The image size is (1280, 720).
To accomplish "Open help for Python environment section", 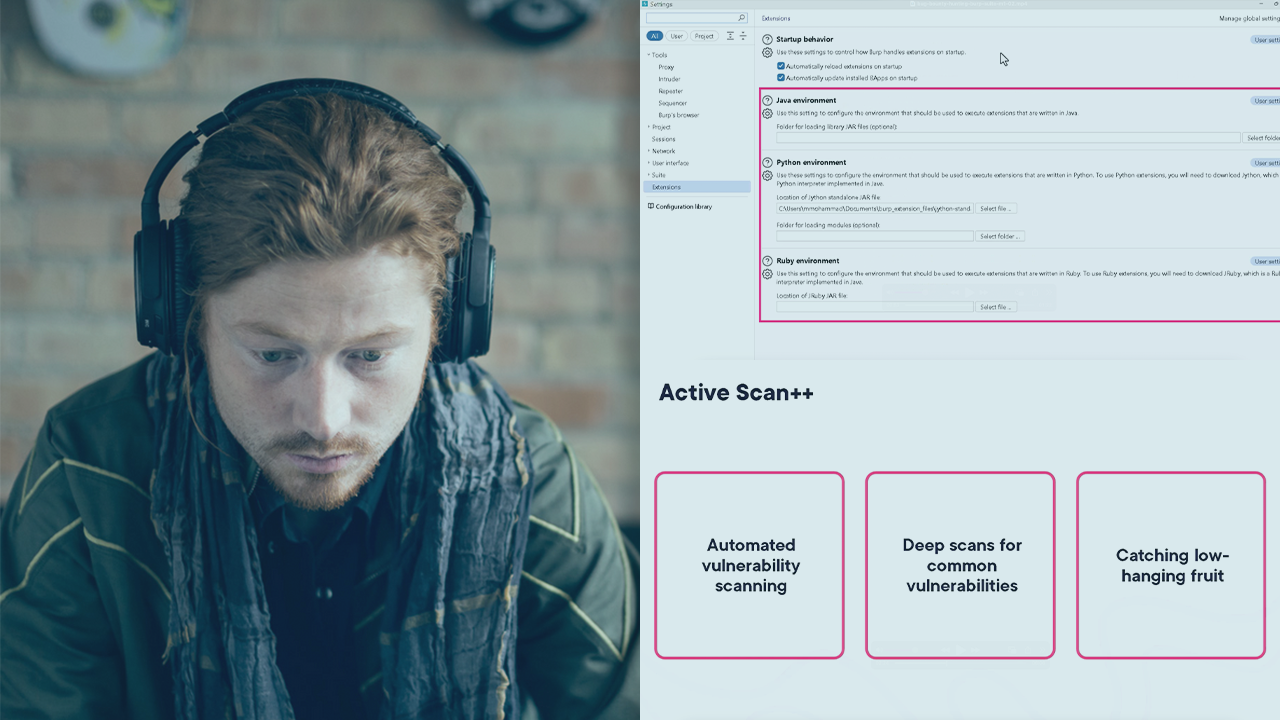I will coord(767,162).
